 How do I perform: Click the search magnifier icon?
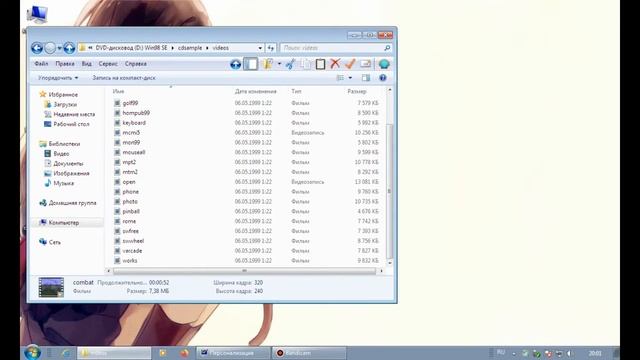tap(387, 48)
